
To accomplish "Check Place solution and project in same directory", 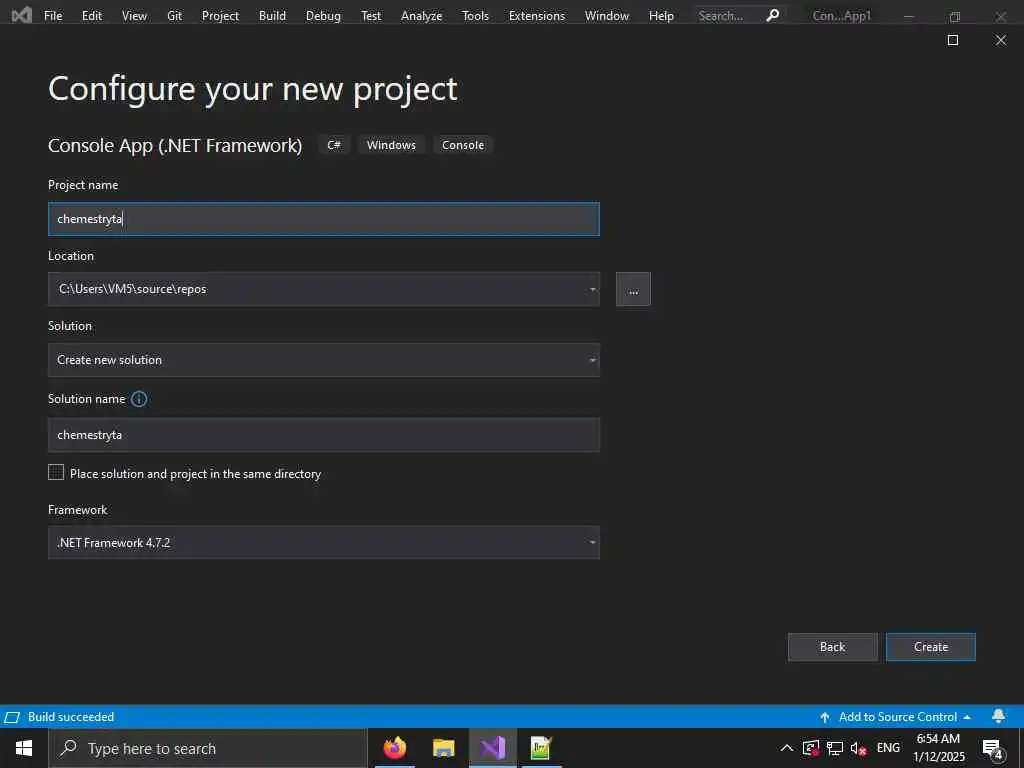I will point(56,472).
